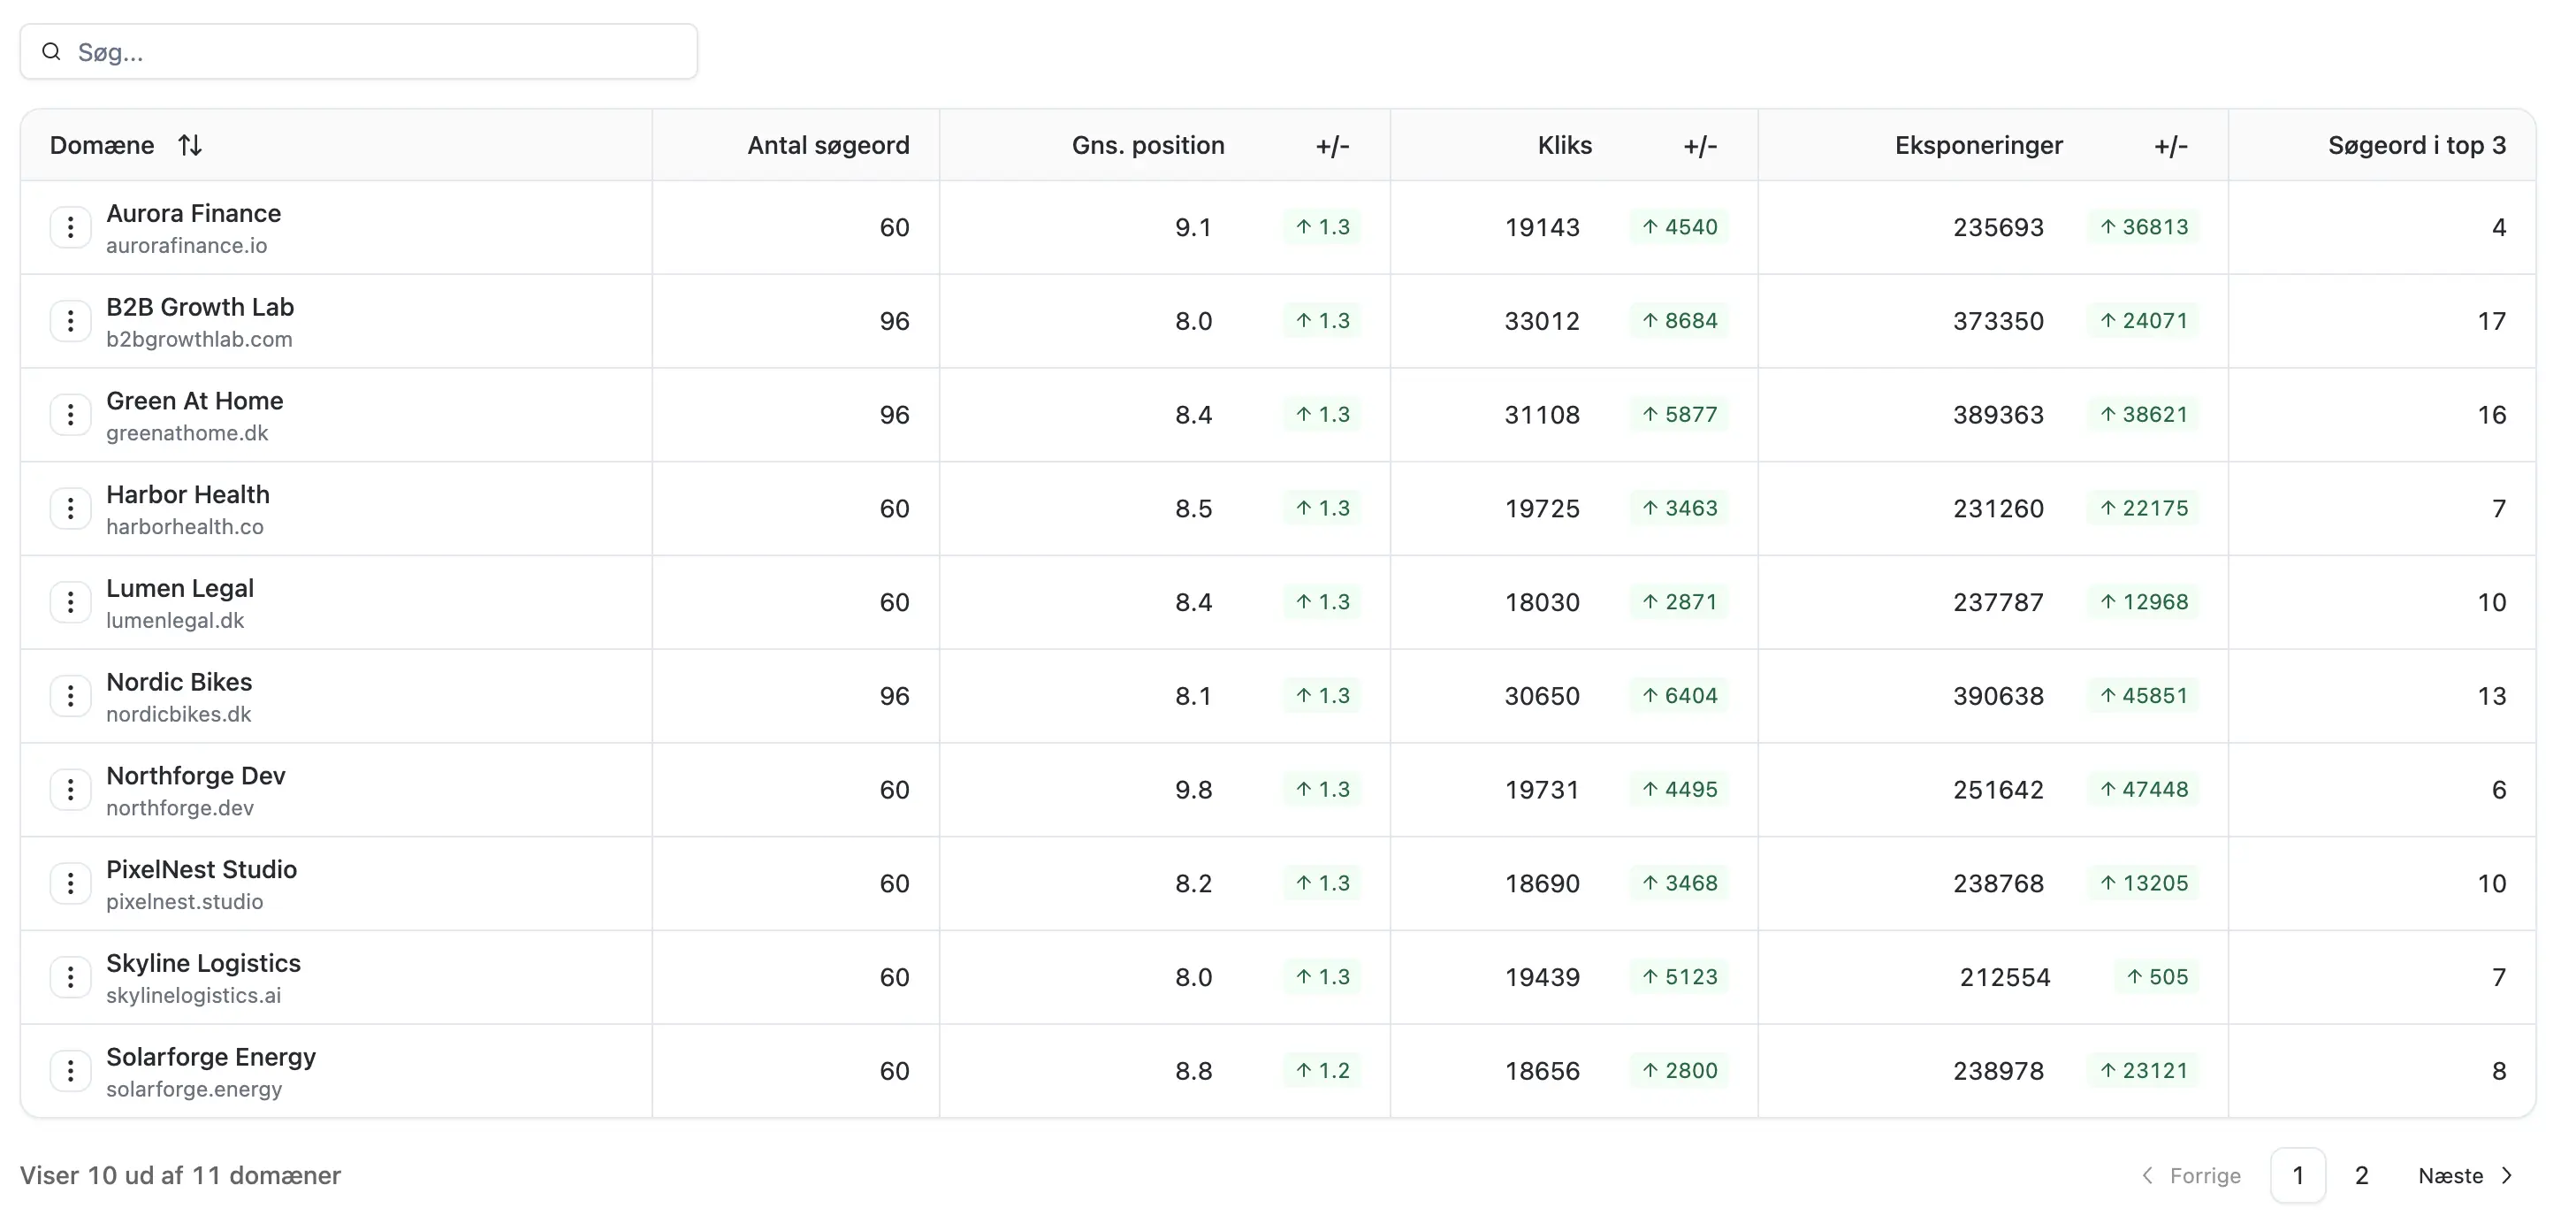Open the three-dot menu for Northforge Dev

(70, 789)
